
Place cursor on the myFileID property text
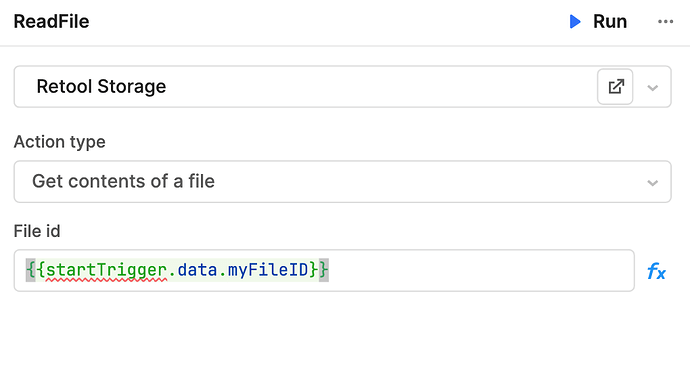[268, 270]
